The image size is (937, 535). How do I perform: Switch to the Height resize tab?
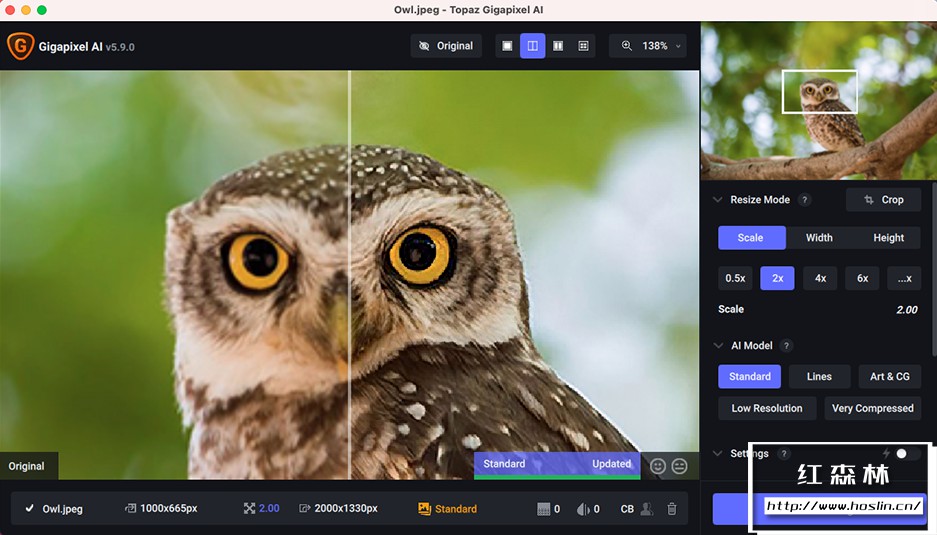pos(888,238)
